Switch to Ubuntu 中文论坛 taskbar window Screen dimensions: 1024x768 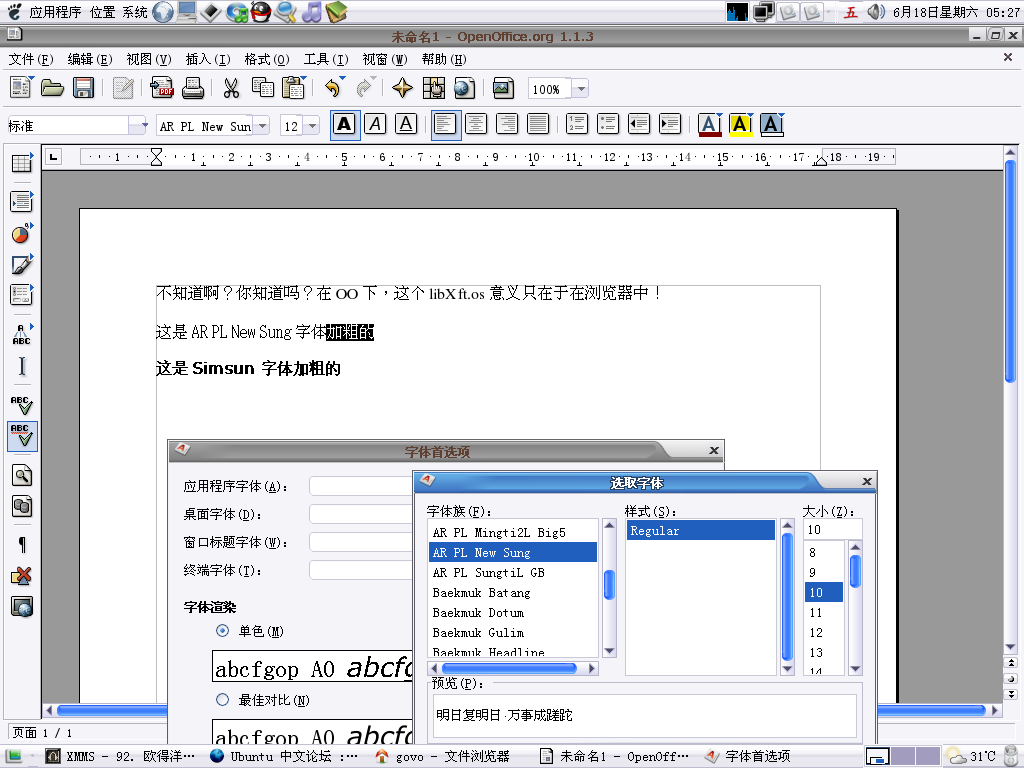click(x=284, y=756)
